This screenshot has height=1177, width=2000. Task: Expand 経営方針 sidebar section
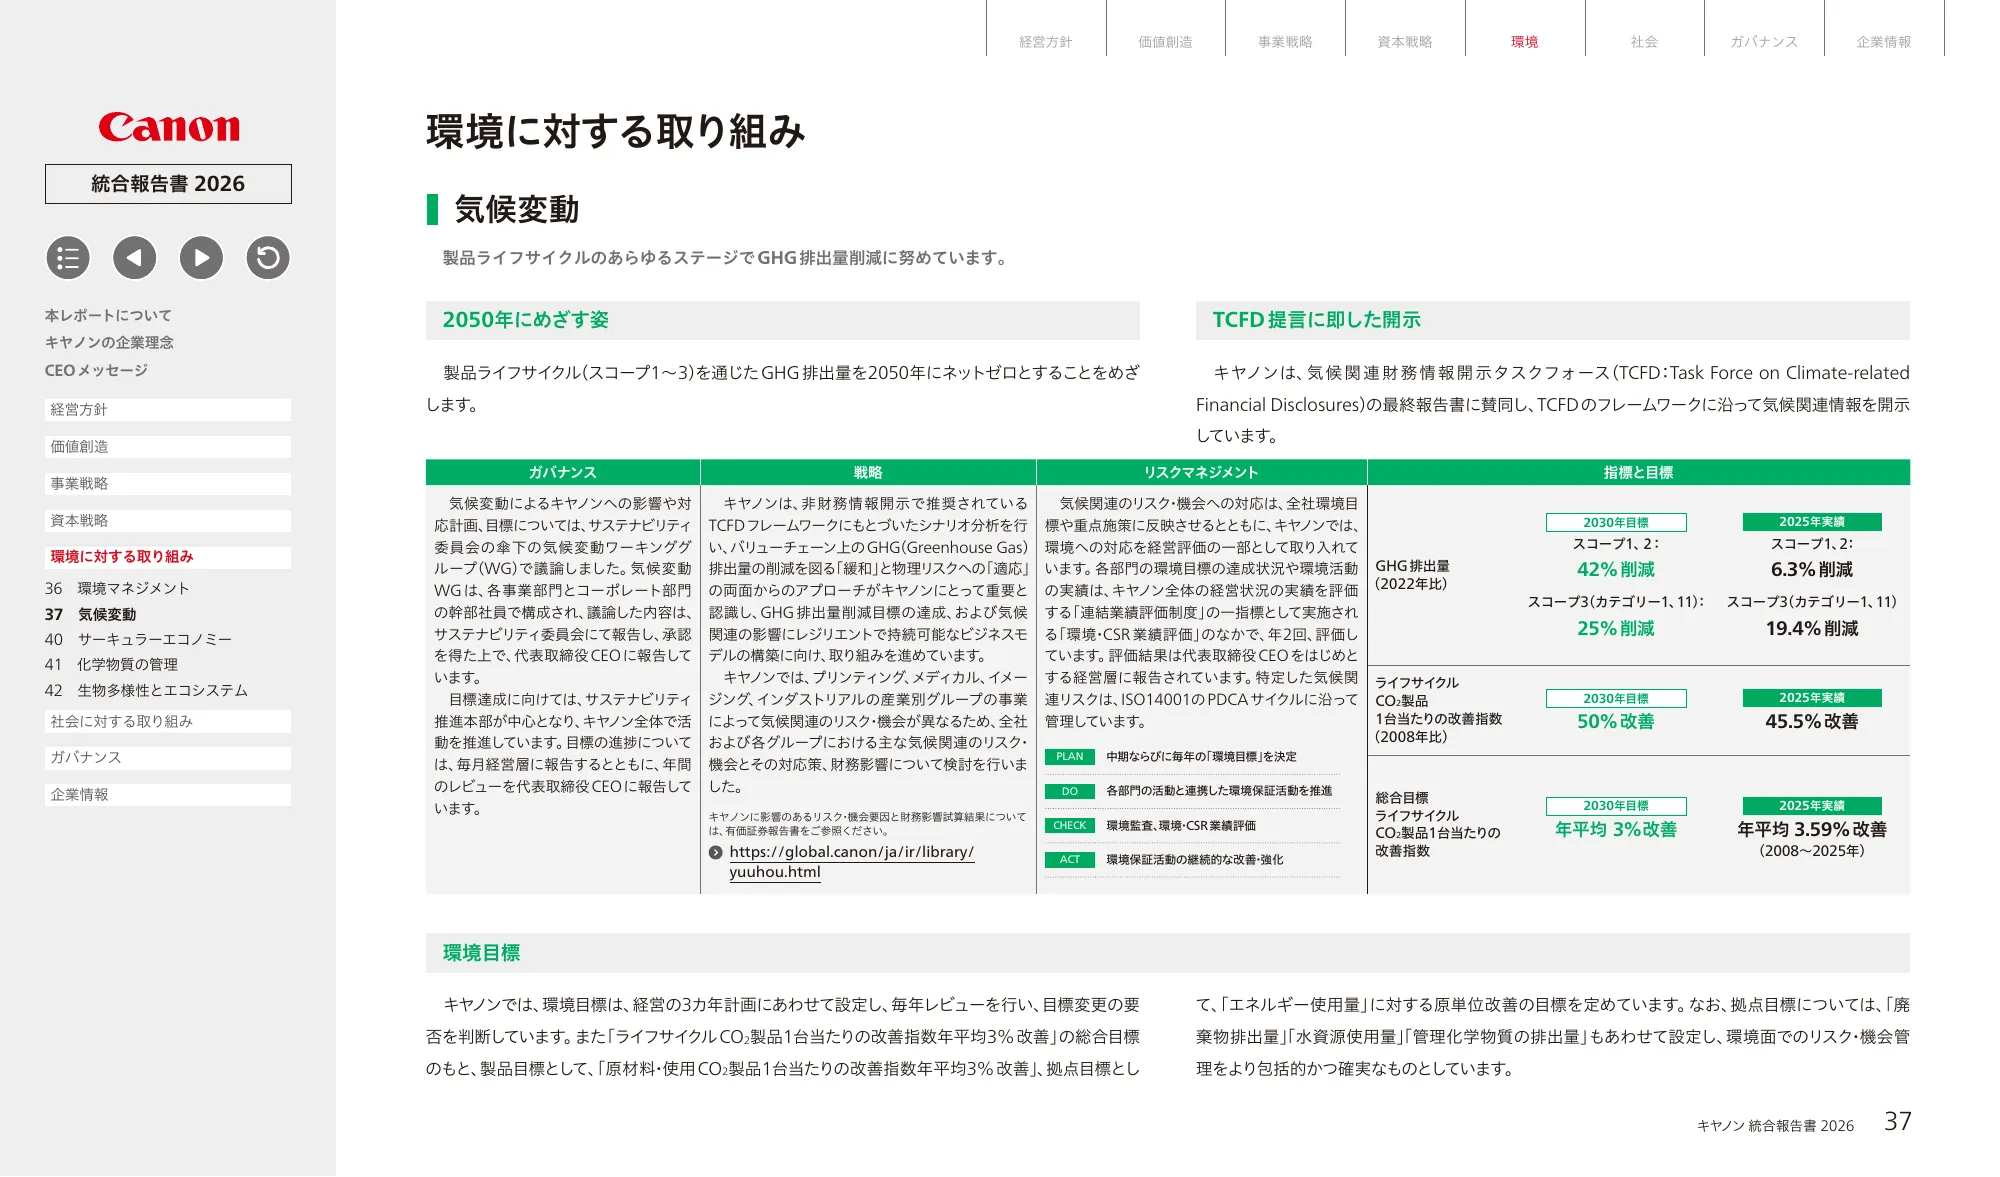tap(168, 410)
